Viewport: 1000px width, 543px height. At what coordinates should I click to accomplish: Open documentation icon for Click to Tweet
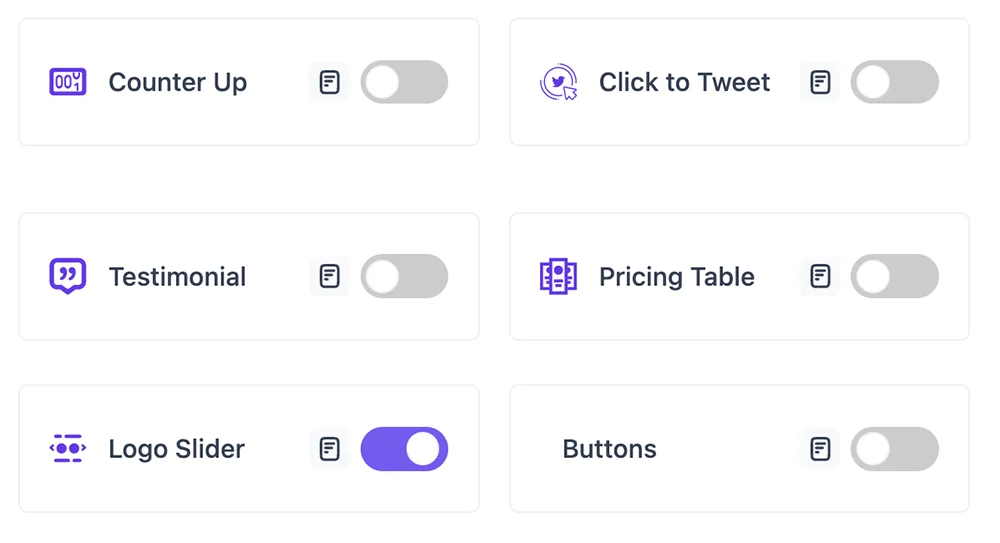[x=820, y=82]
